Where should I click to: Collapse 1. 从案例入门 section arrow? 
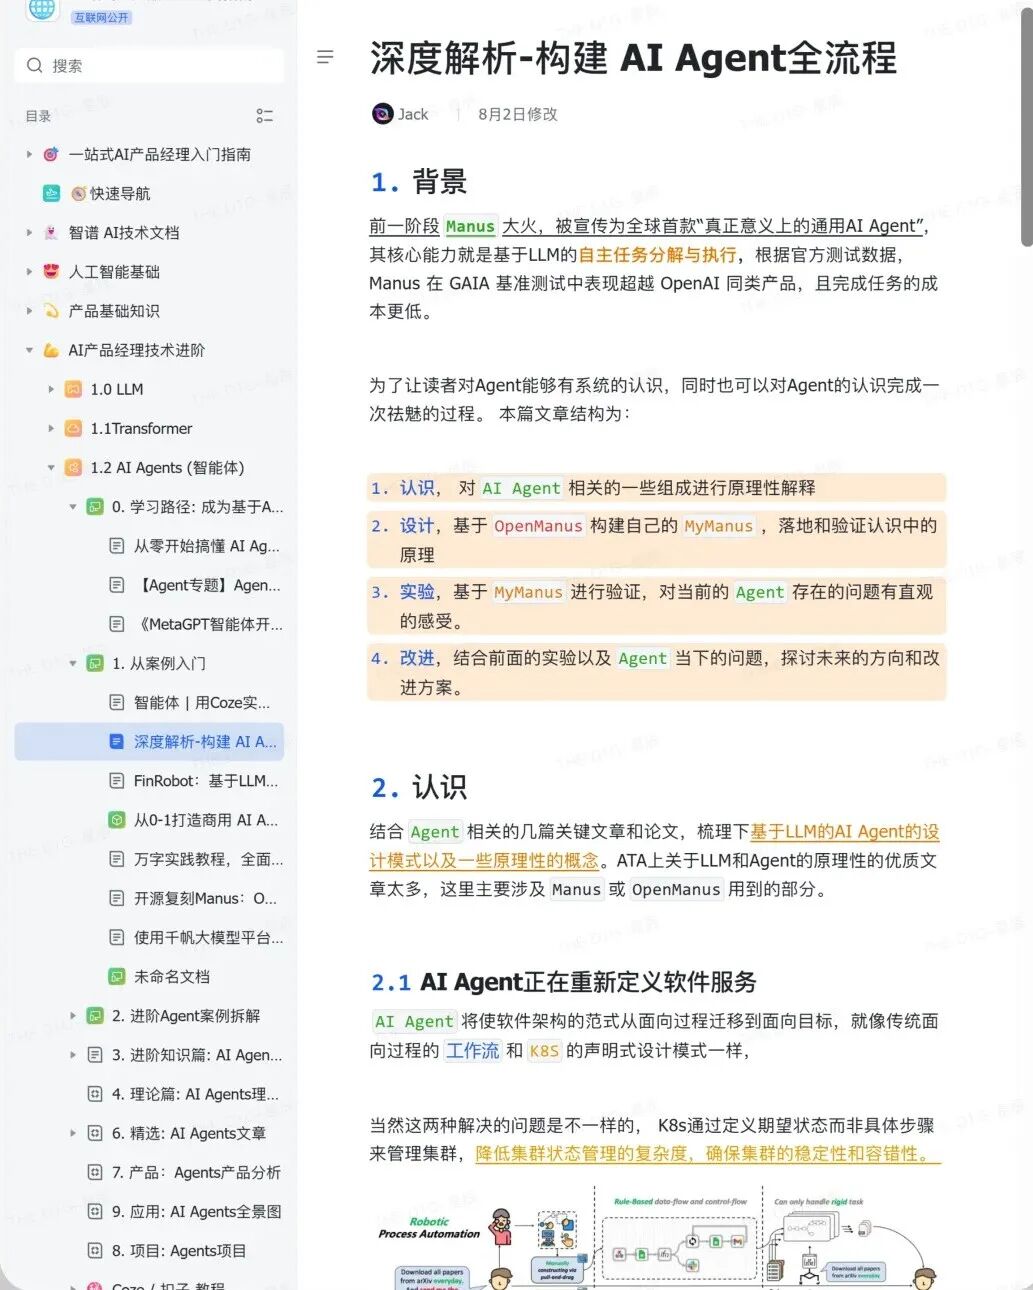73,663
